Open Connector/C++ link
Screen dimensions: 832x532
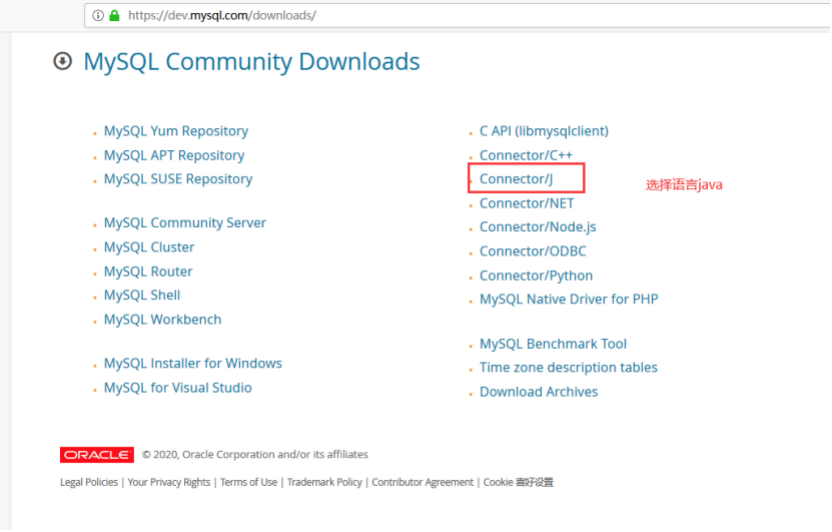pyautogui.click(x=526, y=155)
